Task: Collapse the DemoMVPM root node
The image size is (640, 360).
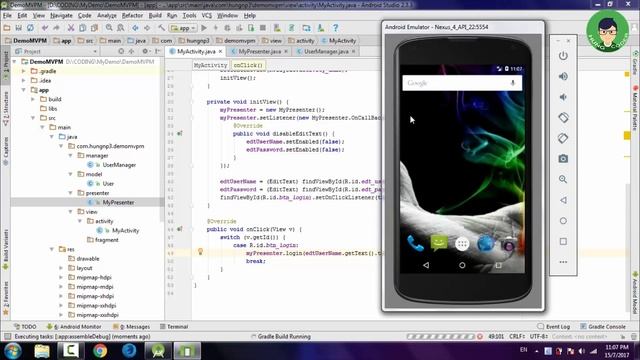Action: 15,62
